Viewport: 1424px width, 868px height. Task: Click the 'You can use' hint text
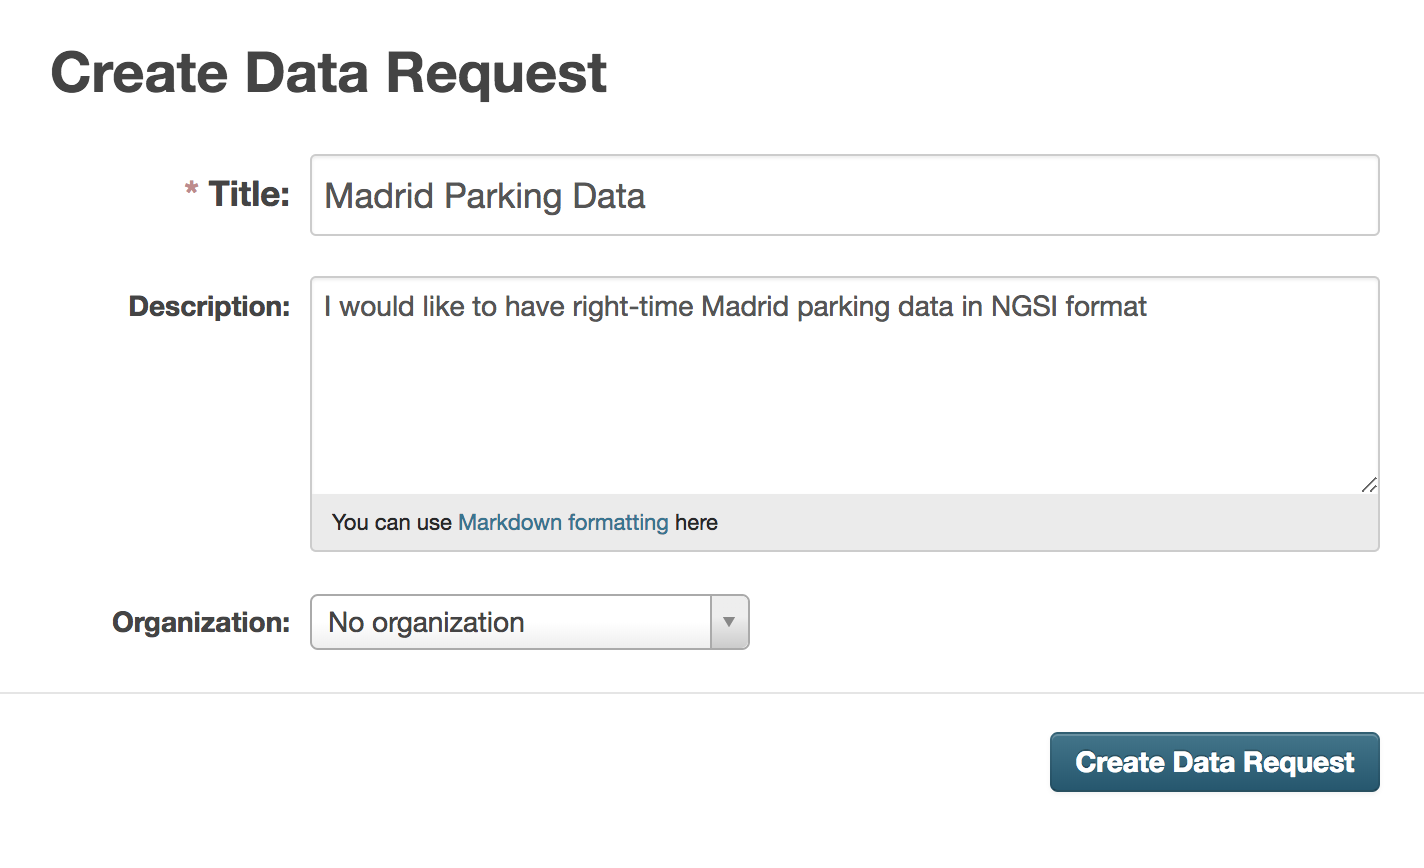tap(391, 522)
